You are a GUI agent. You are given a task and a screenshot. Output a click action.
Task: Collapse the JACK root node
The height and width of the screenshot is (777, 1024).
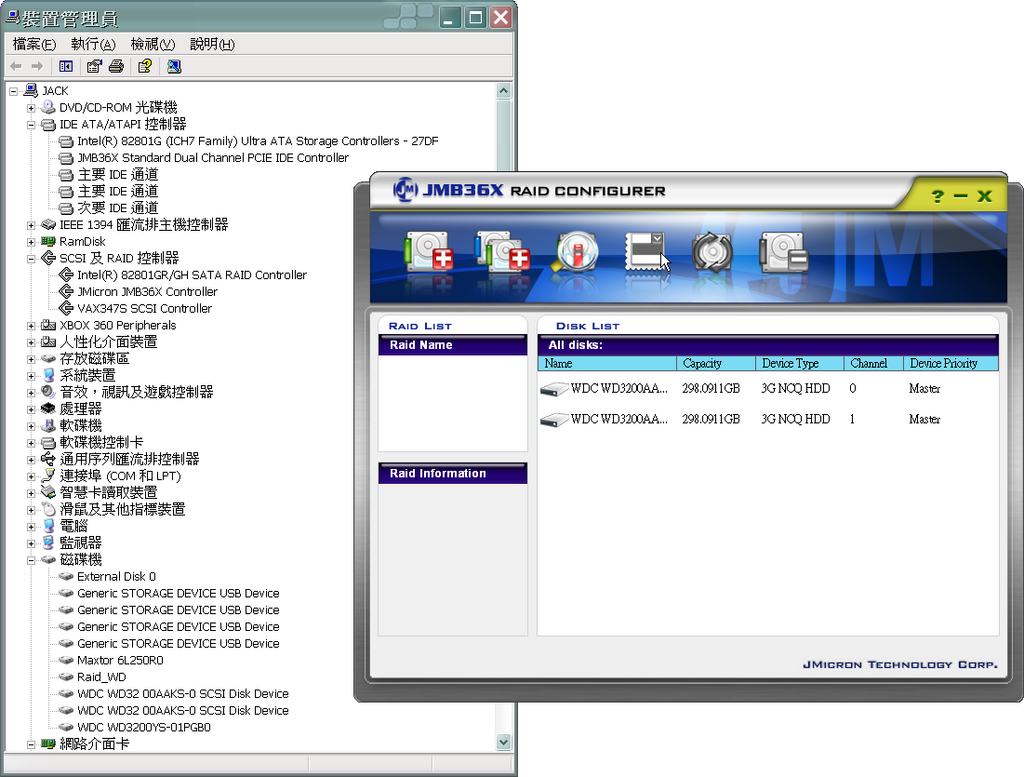point(14,91)
